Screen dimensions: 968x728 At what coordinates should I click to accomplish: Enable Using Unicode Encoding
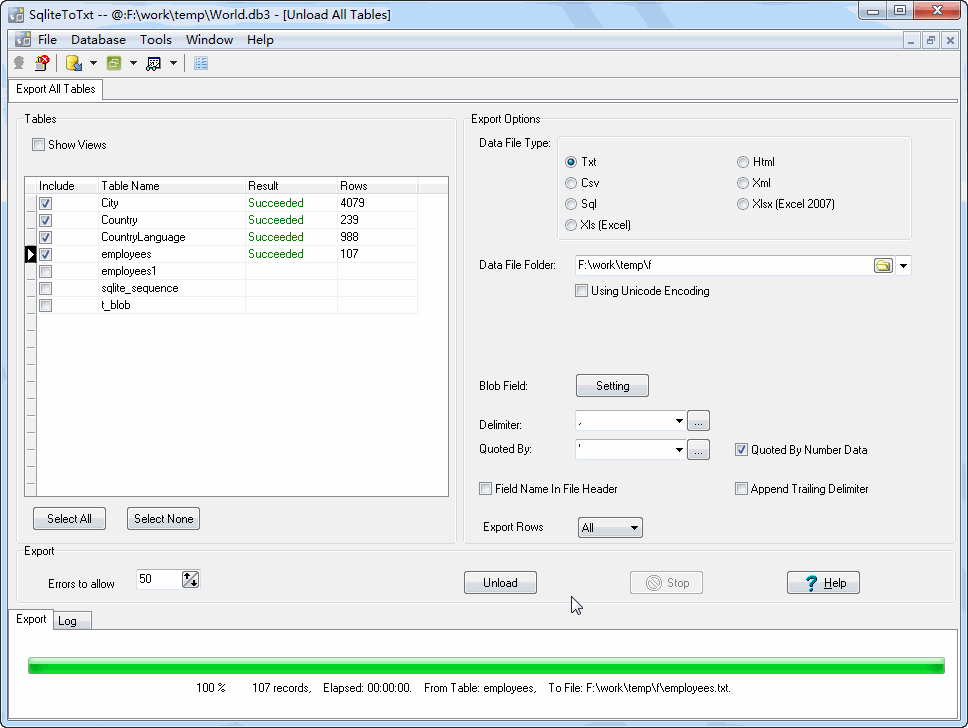[582, 291]
